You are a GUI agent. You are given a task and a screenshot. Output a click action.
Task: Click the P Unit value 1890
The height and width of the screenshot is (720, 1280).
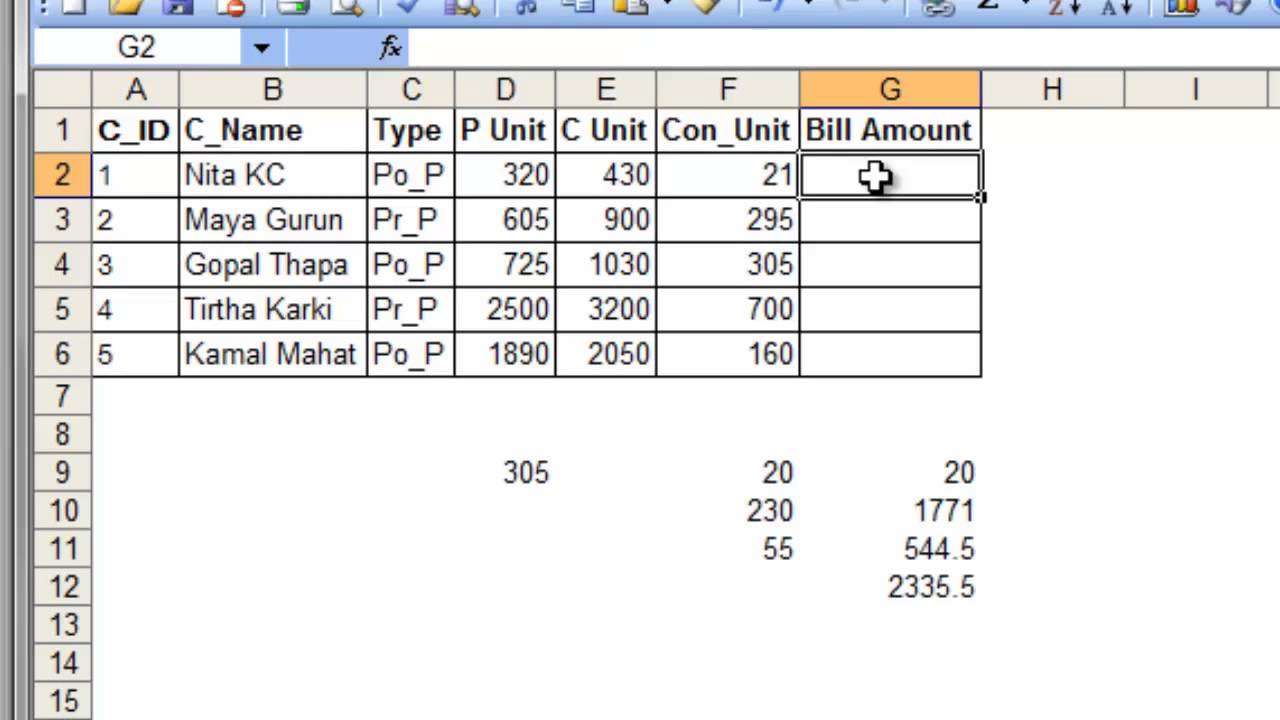click(x=505, y=355)
